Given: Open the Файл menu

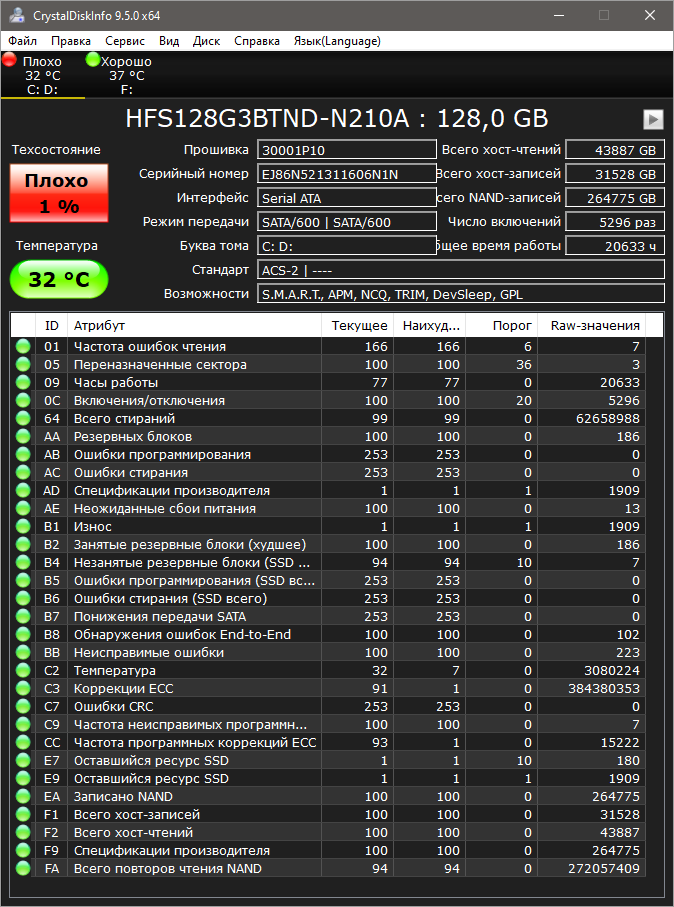Looking at the screenshot, I should click(23, 41).
